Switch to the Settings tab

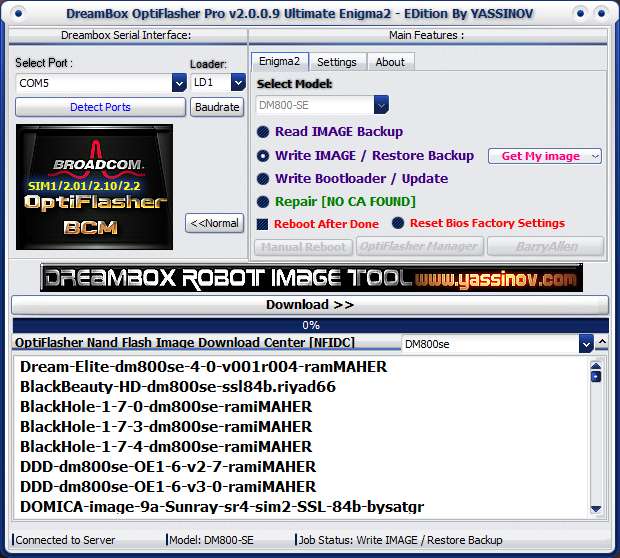(x=337, y=62)
